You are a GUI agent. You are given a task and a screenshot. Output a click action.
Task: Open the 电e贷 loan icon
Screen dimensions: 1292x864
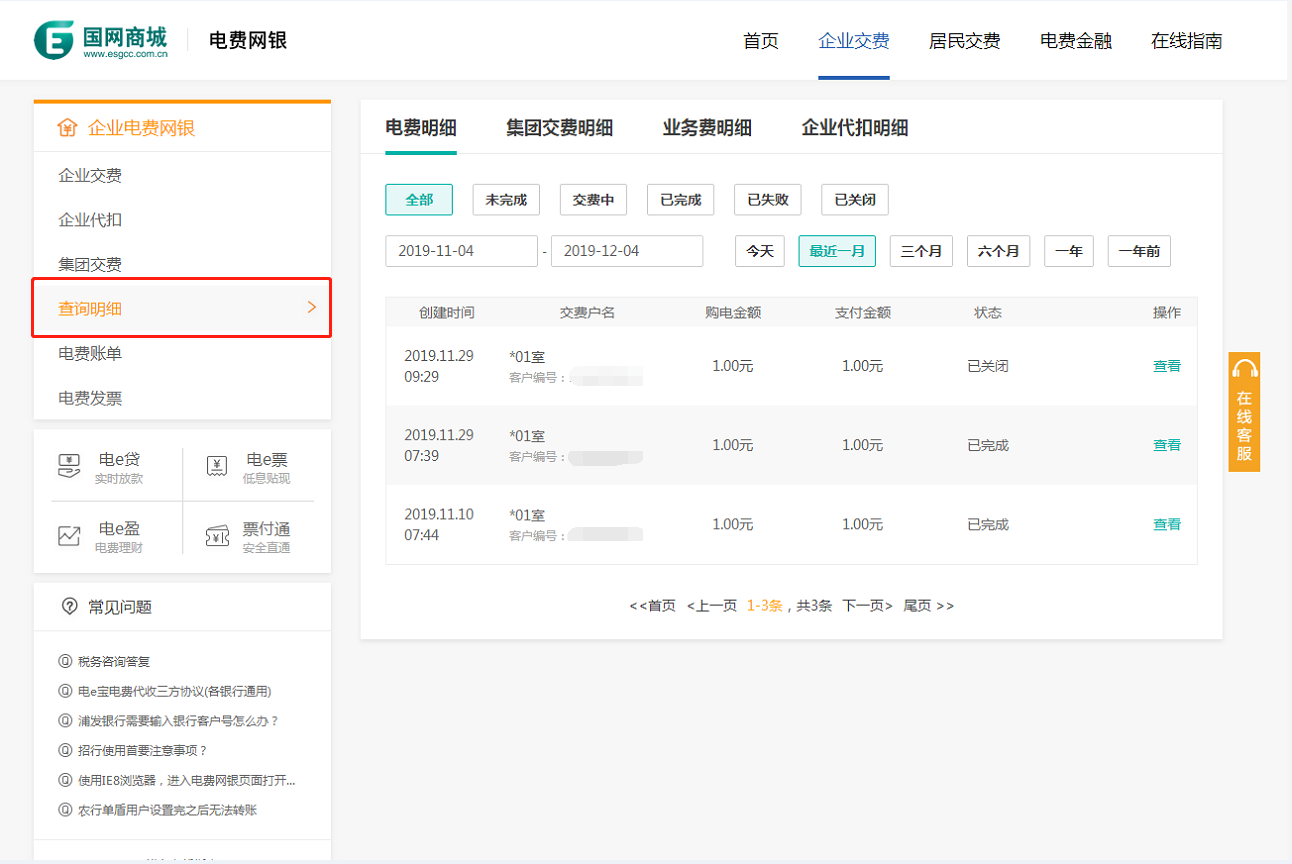click(x=69, y=465)
